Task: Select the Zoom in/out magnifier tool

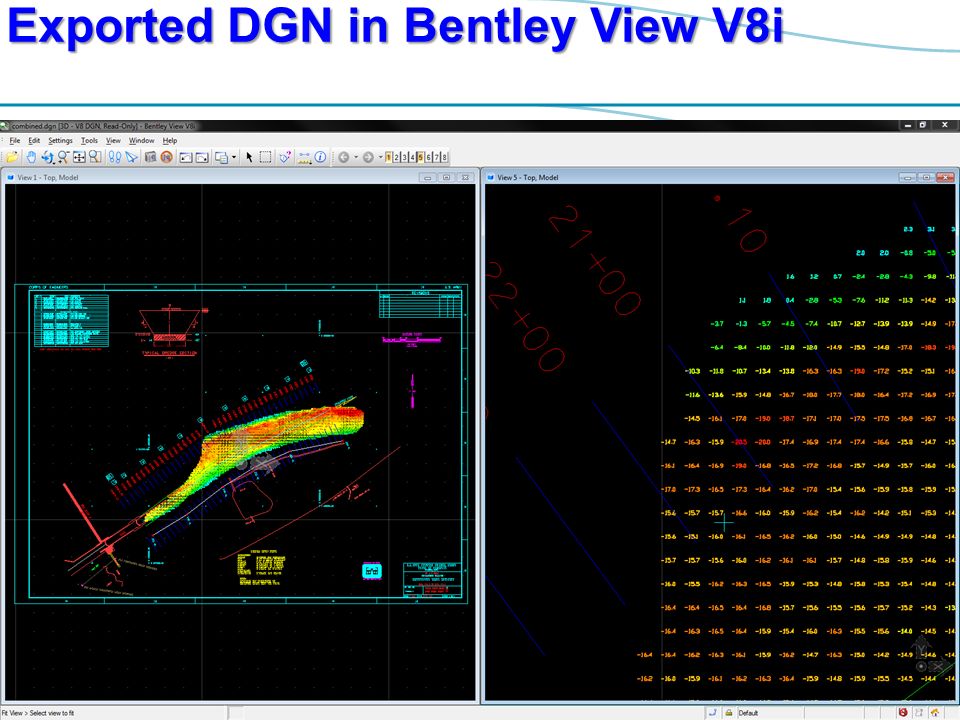Action: click(63, 157)
